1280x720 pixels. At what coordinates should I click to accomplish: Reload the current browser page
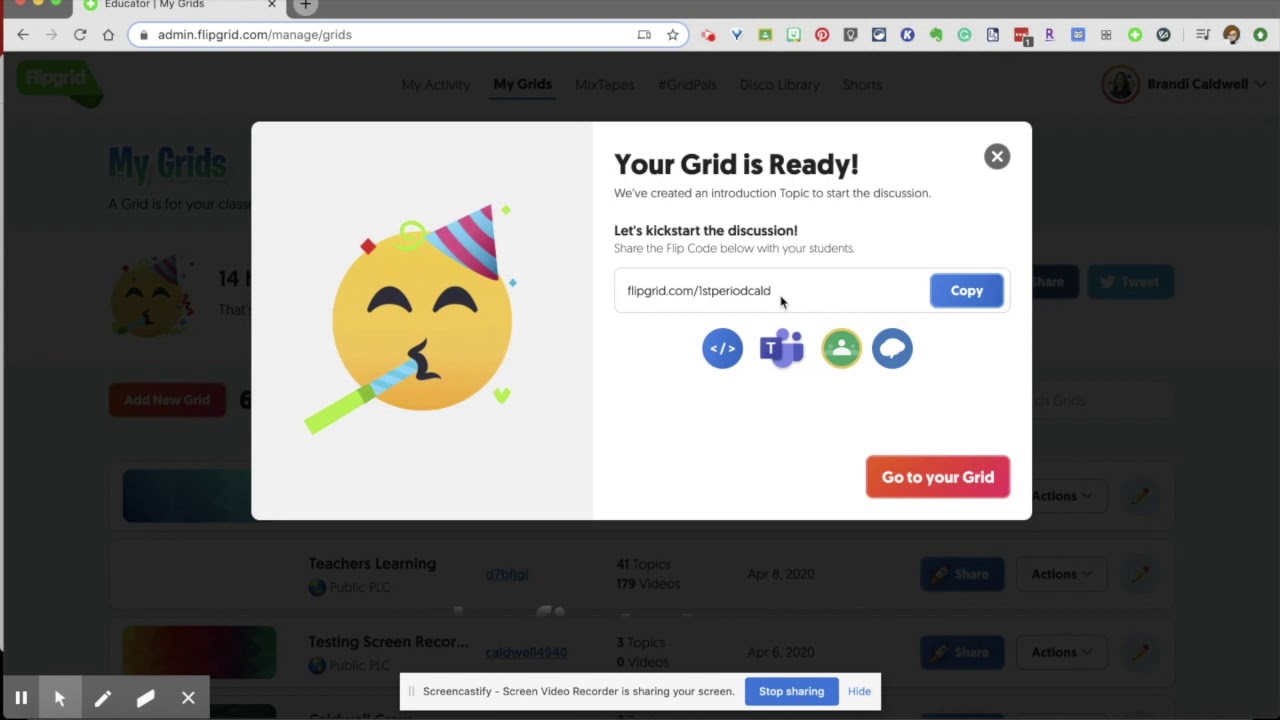(80, 34)
